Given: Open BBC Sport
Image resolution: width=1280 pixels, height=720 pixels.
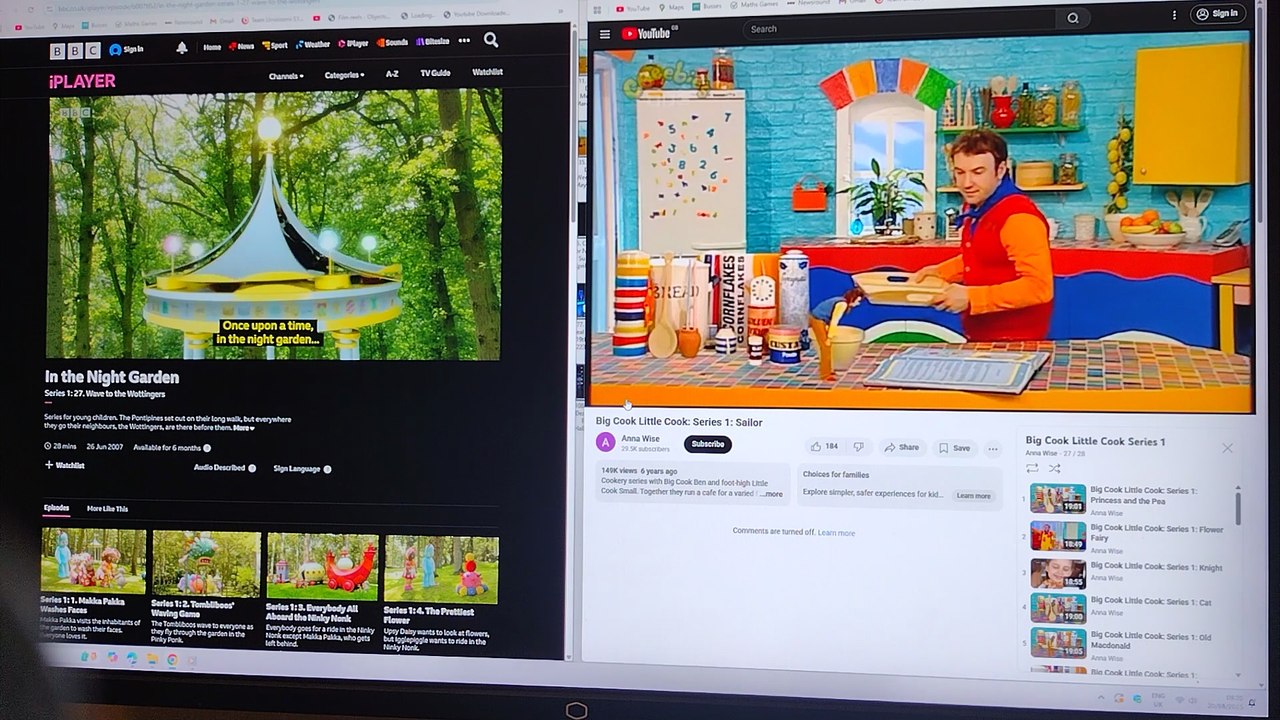Looking at the screenshot, I should (275, 45).
